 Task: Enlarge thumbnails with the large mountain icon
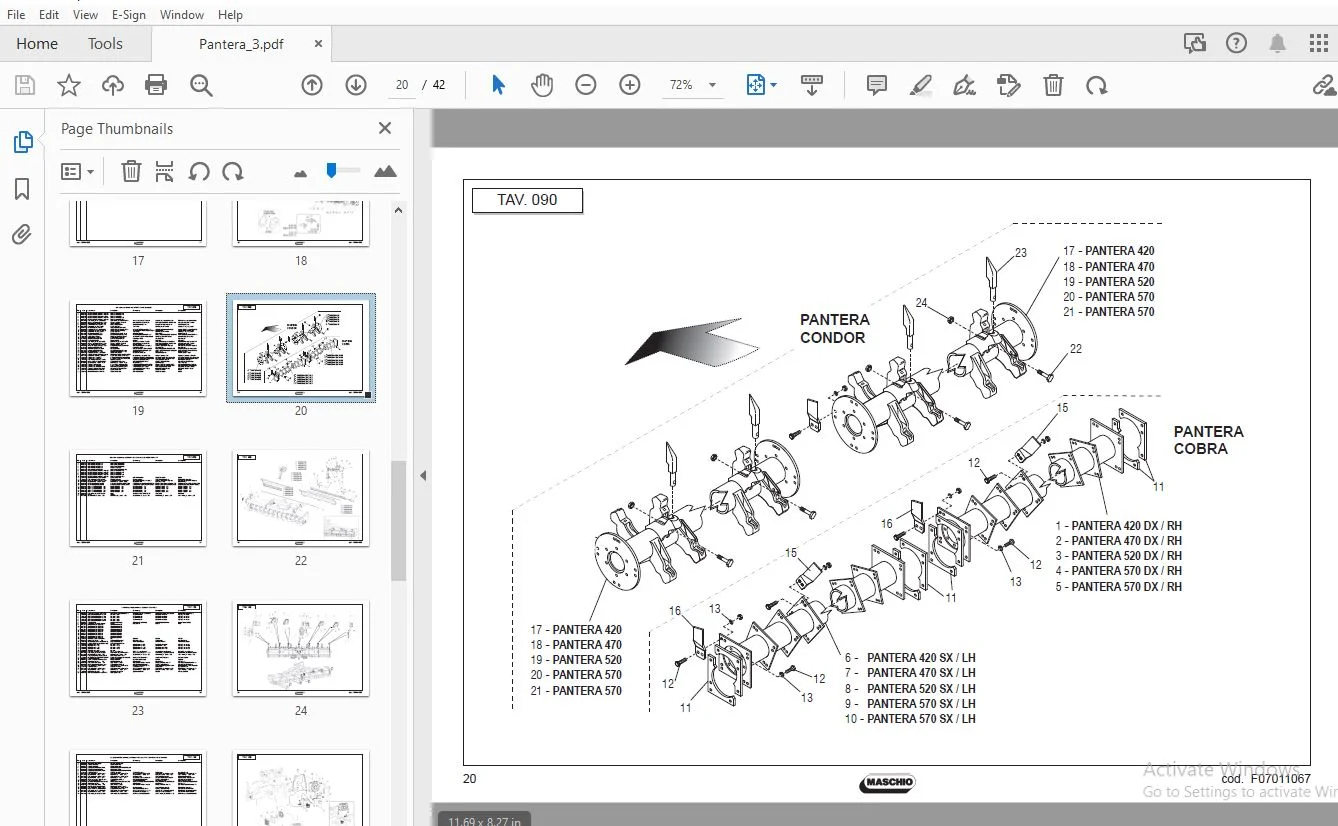pos(385,171)
